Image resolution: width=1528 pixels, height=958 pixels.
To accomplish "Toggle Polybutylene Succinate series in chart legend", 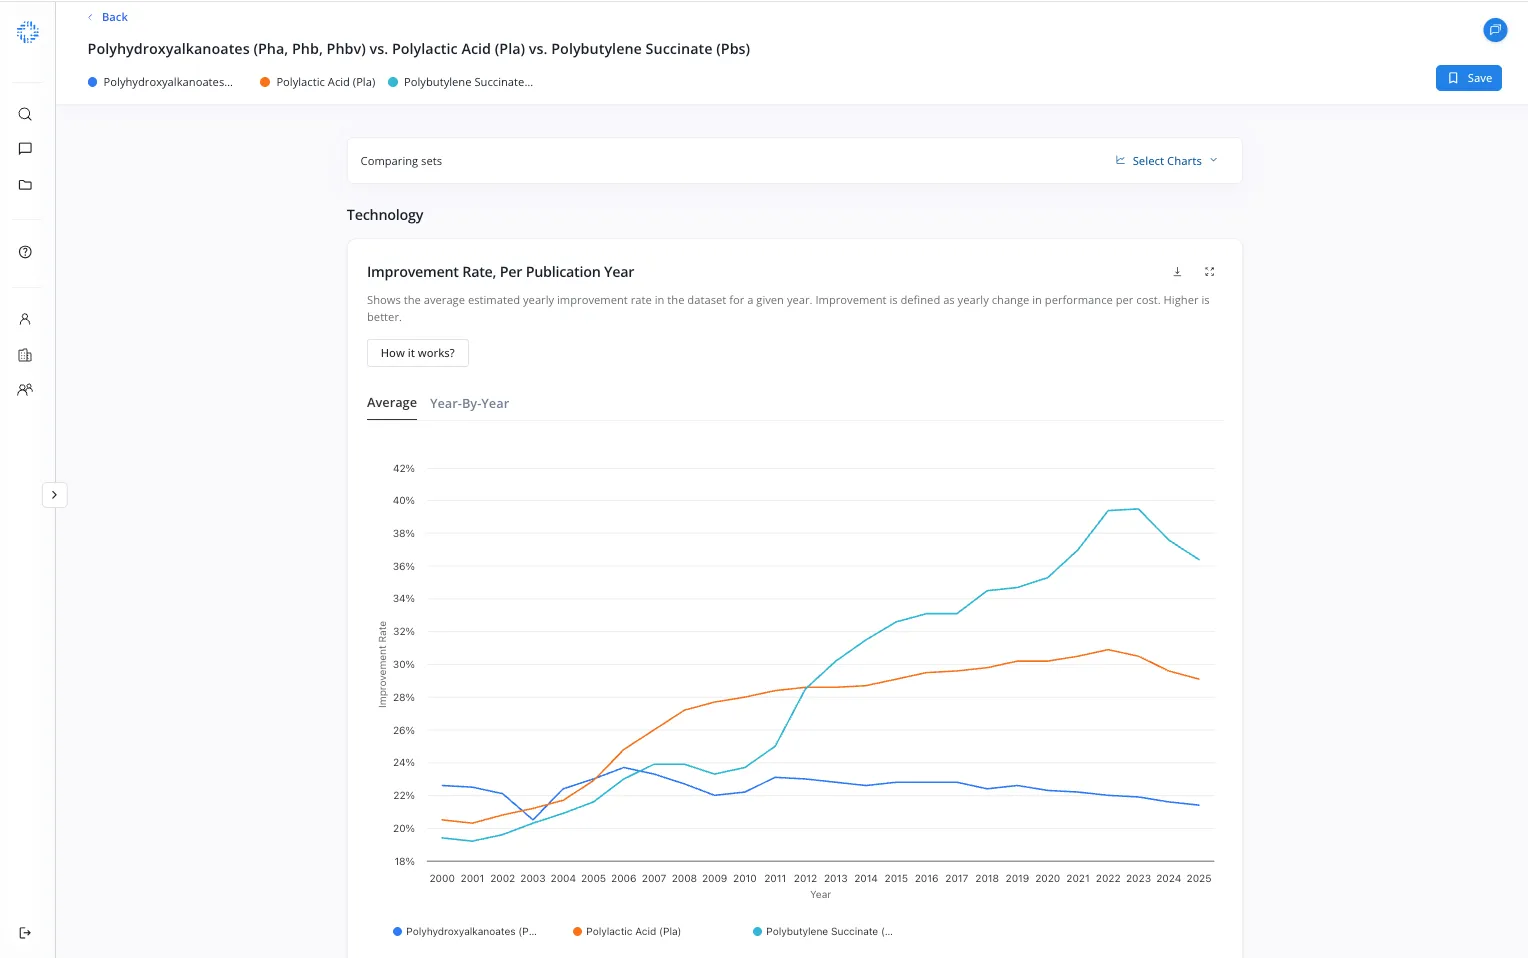I will click(823, 932).
